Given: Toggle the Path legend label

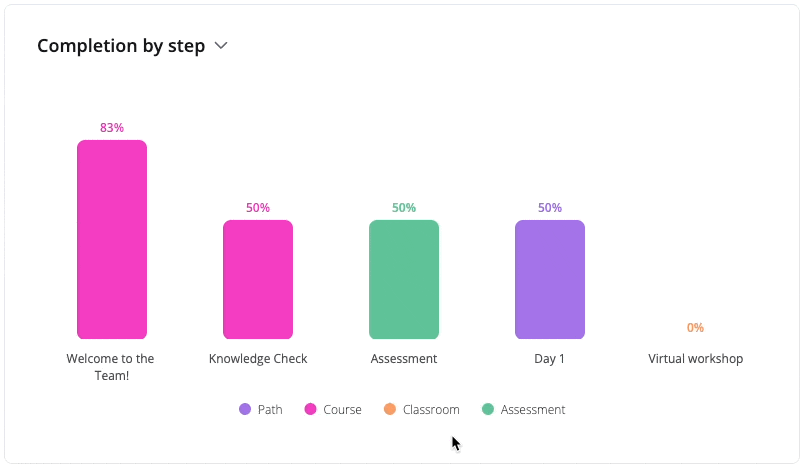Looking at the screenshot, I should (x=270, y=409).
